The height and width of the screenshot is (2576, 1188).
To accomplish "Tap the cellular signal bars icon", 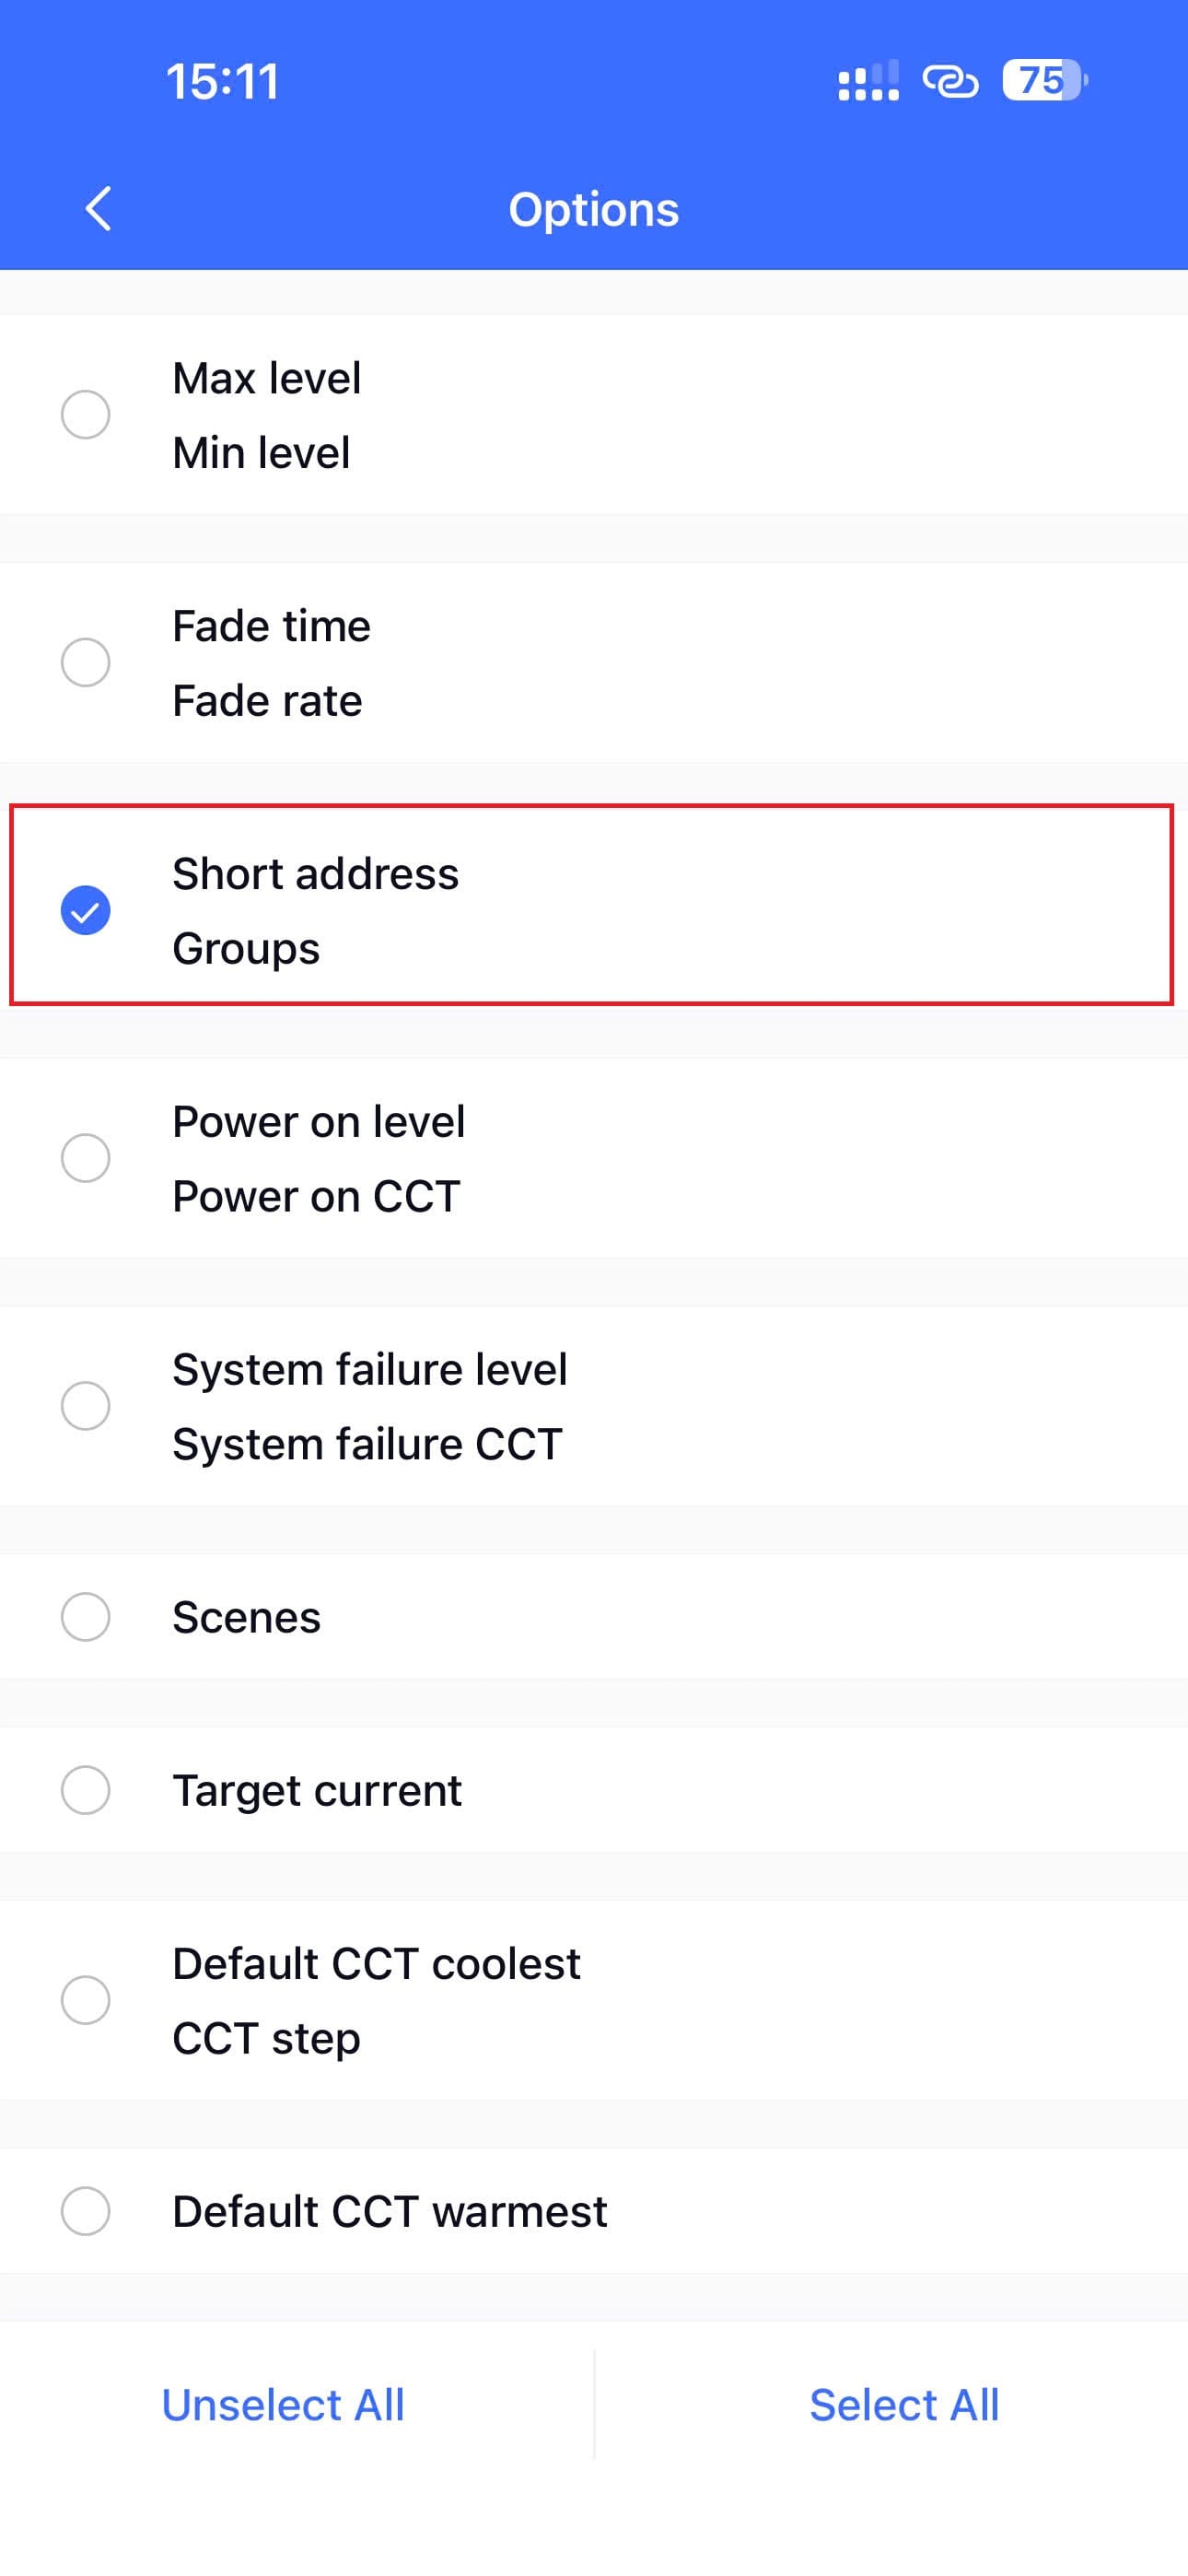I will pyautogui.click(x=867, y=82).
